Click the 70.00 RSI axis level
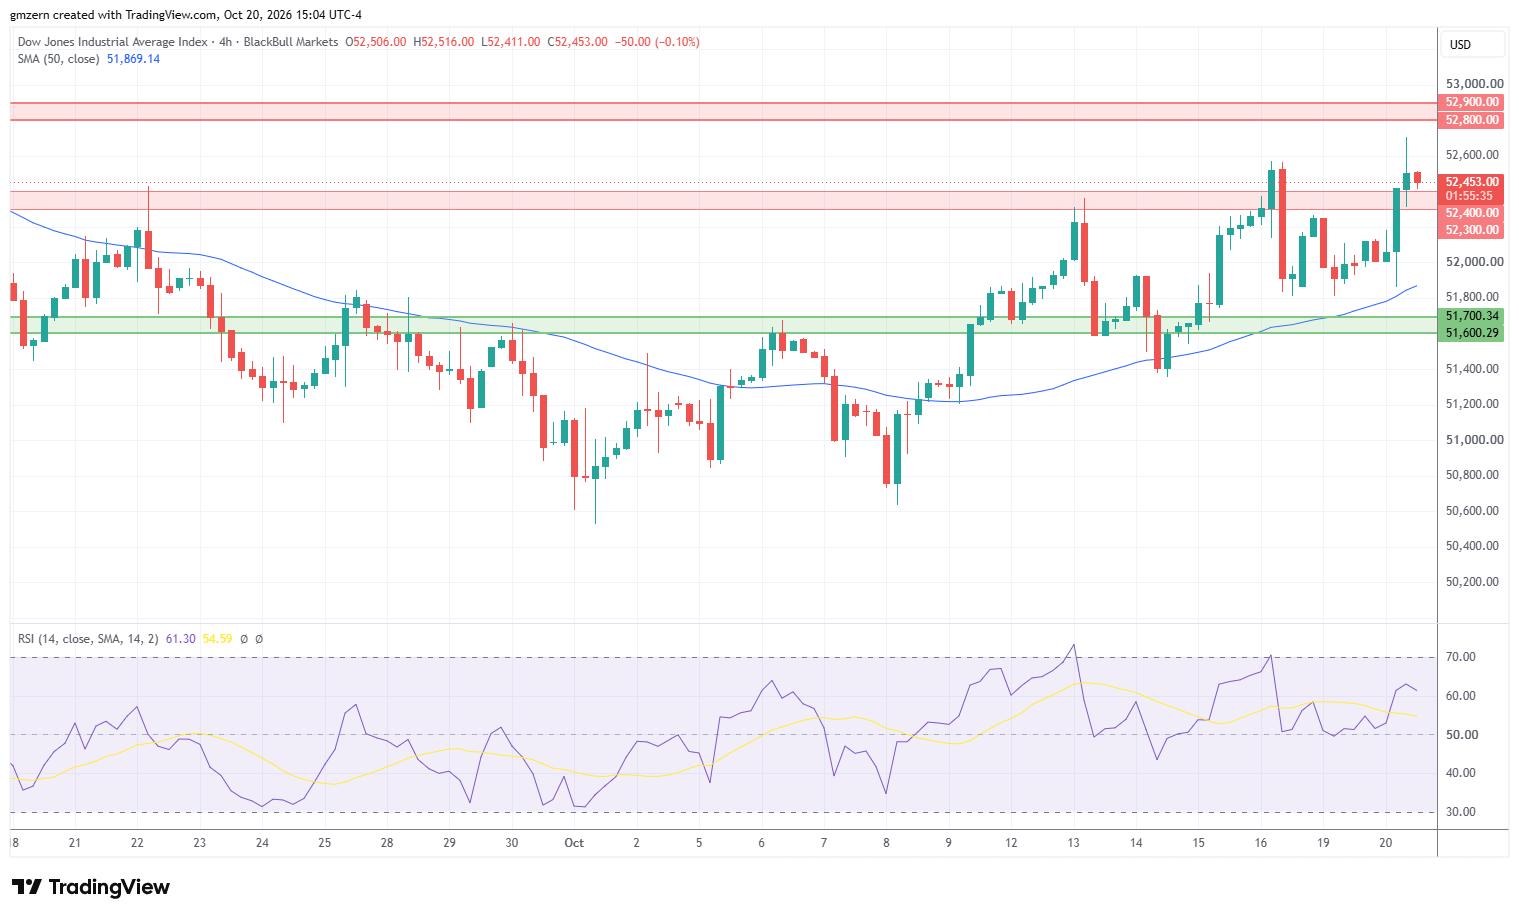The image size is (1519, 917). pyautogui.click(x=1461, y=657)
